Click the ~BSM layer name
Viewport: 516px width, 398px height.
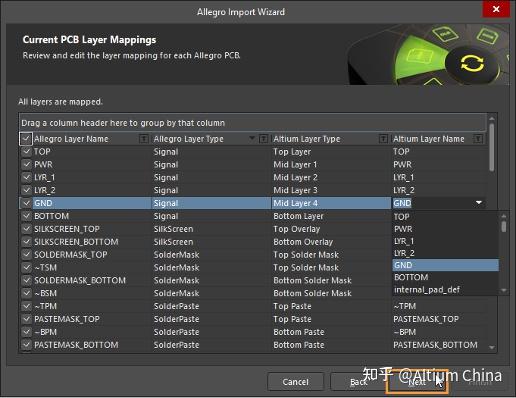(x=46, y=293)
